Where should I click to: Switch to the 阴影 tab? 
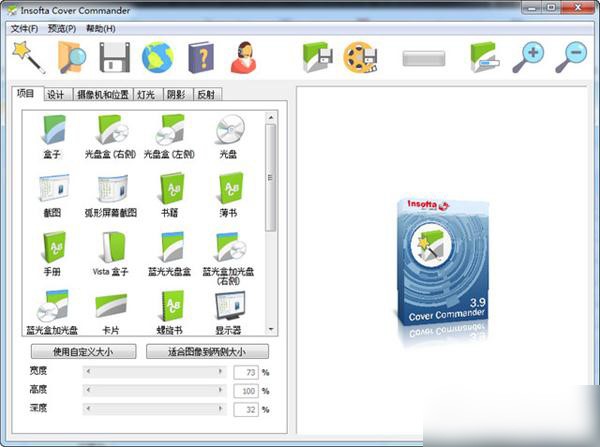(x=178, y=95)
